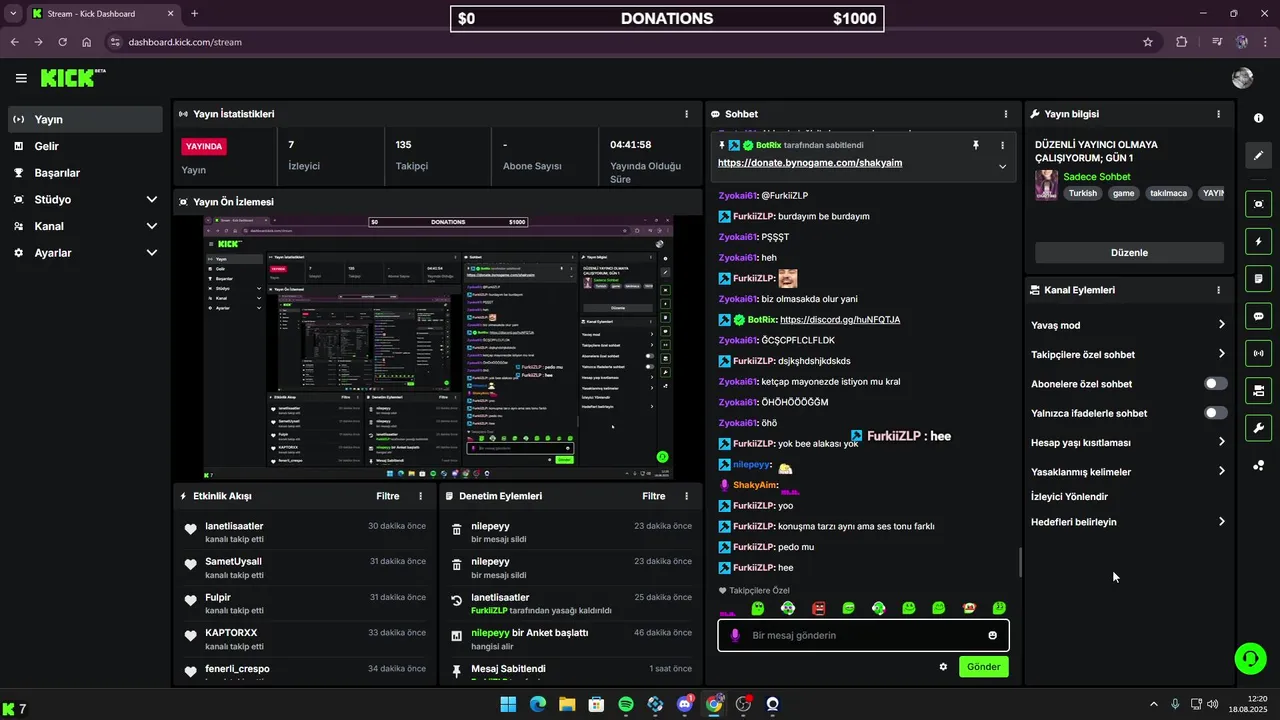Open Yayın bilgisi panel options menu
1280x720 pixels.
click(1218, 114)
